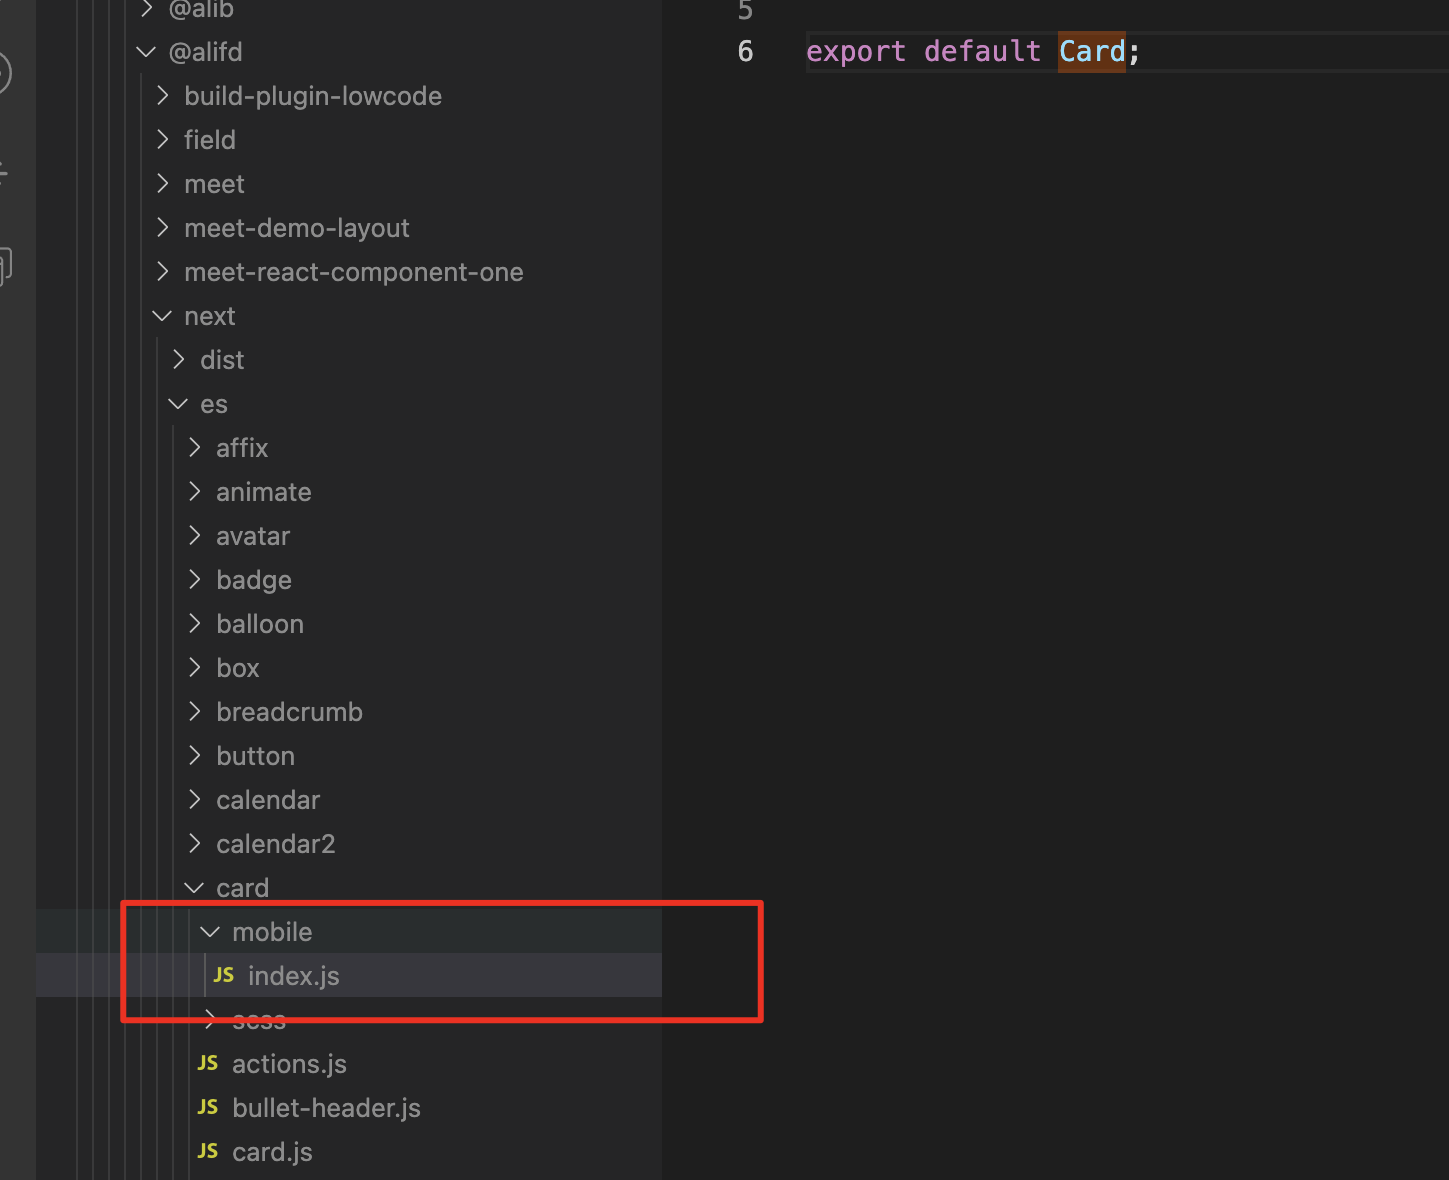
Task: Select the field folder label
Action: click(x=210, y=140)
